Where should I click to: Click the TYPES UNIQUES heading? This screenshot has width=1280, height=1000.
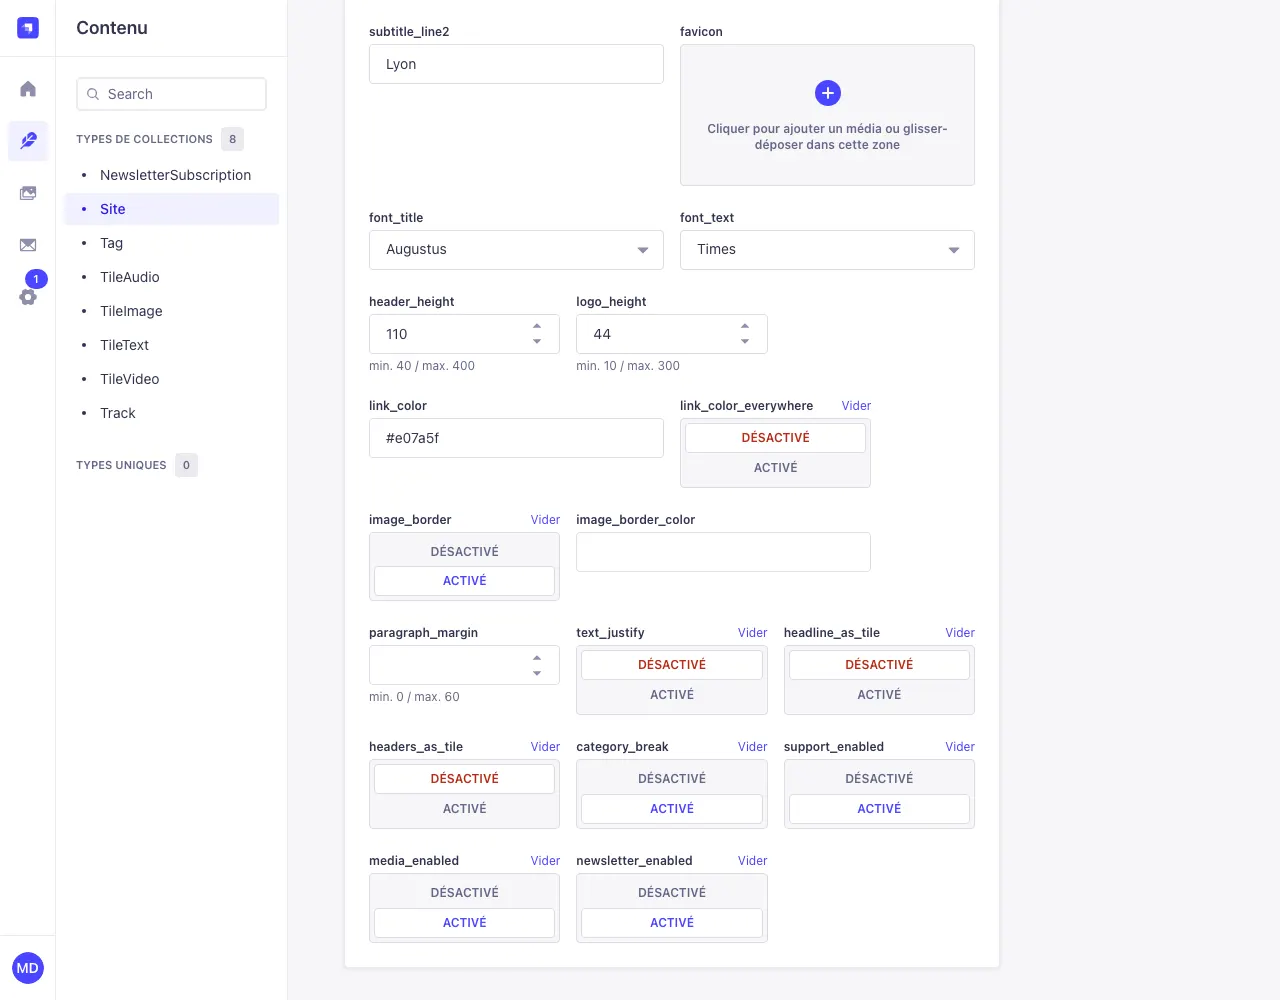pos(121,465)
